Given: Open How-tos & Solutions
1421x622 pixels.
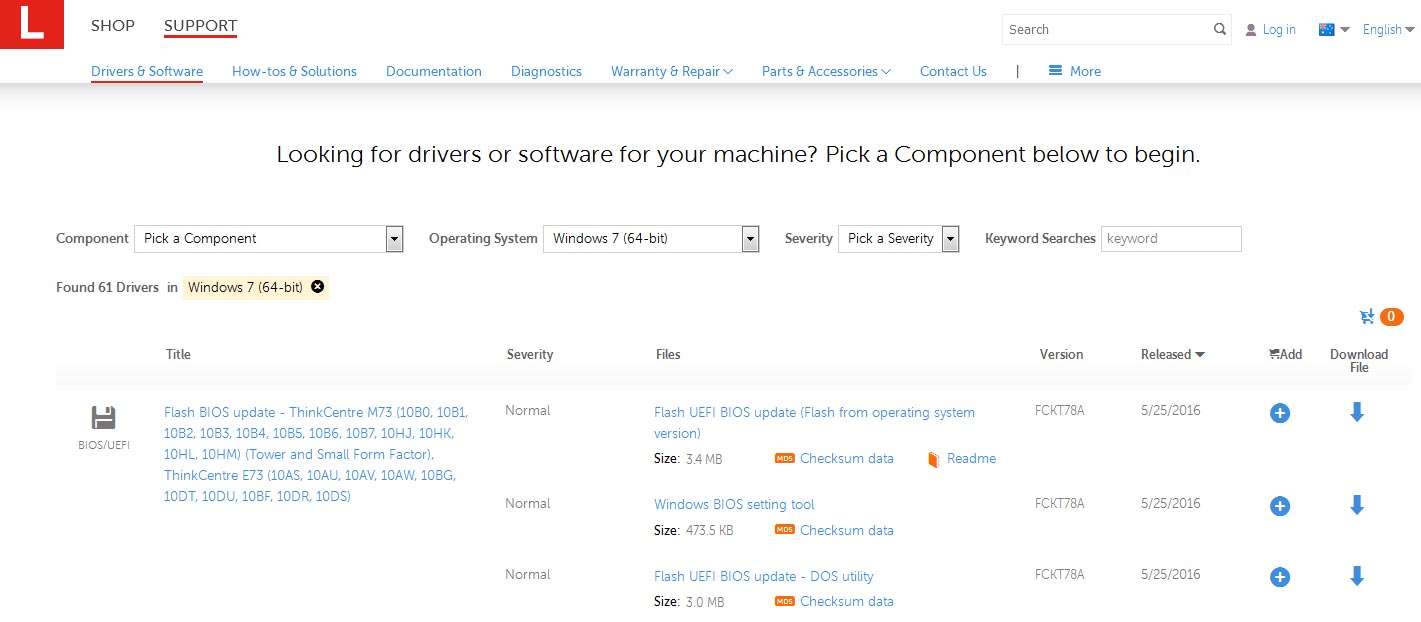Looking at the screenshot, I should [294, 71].
